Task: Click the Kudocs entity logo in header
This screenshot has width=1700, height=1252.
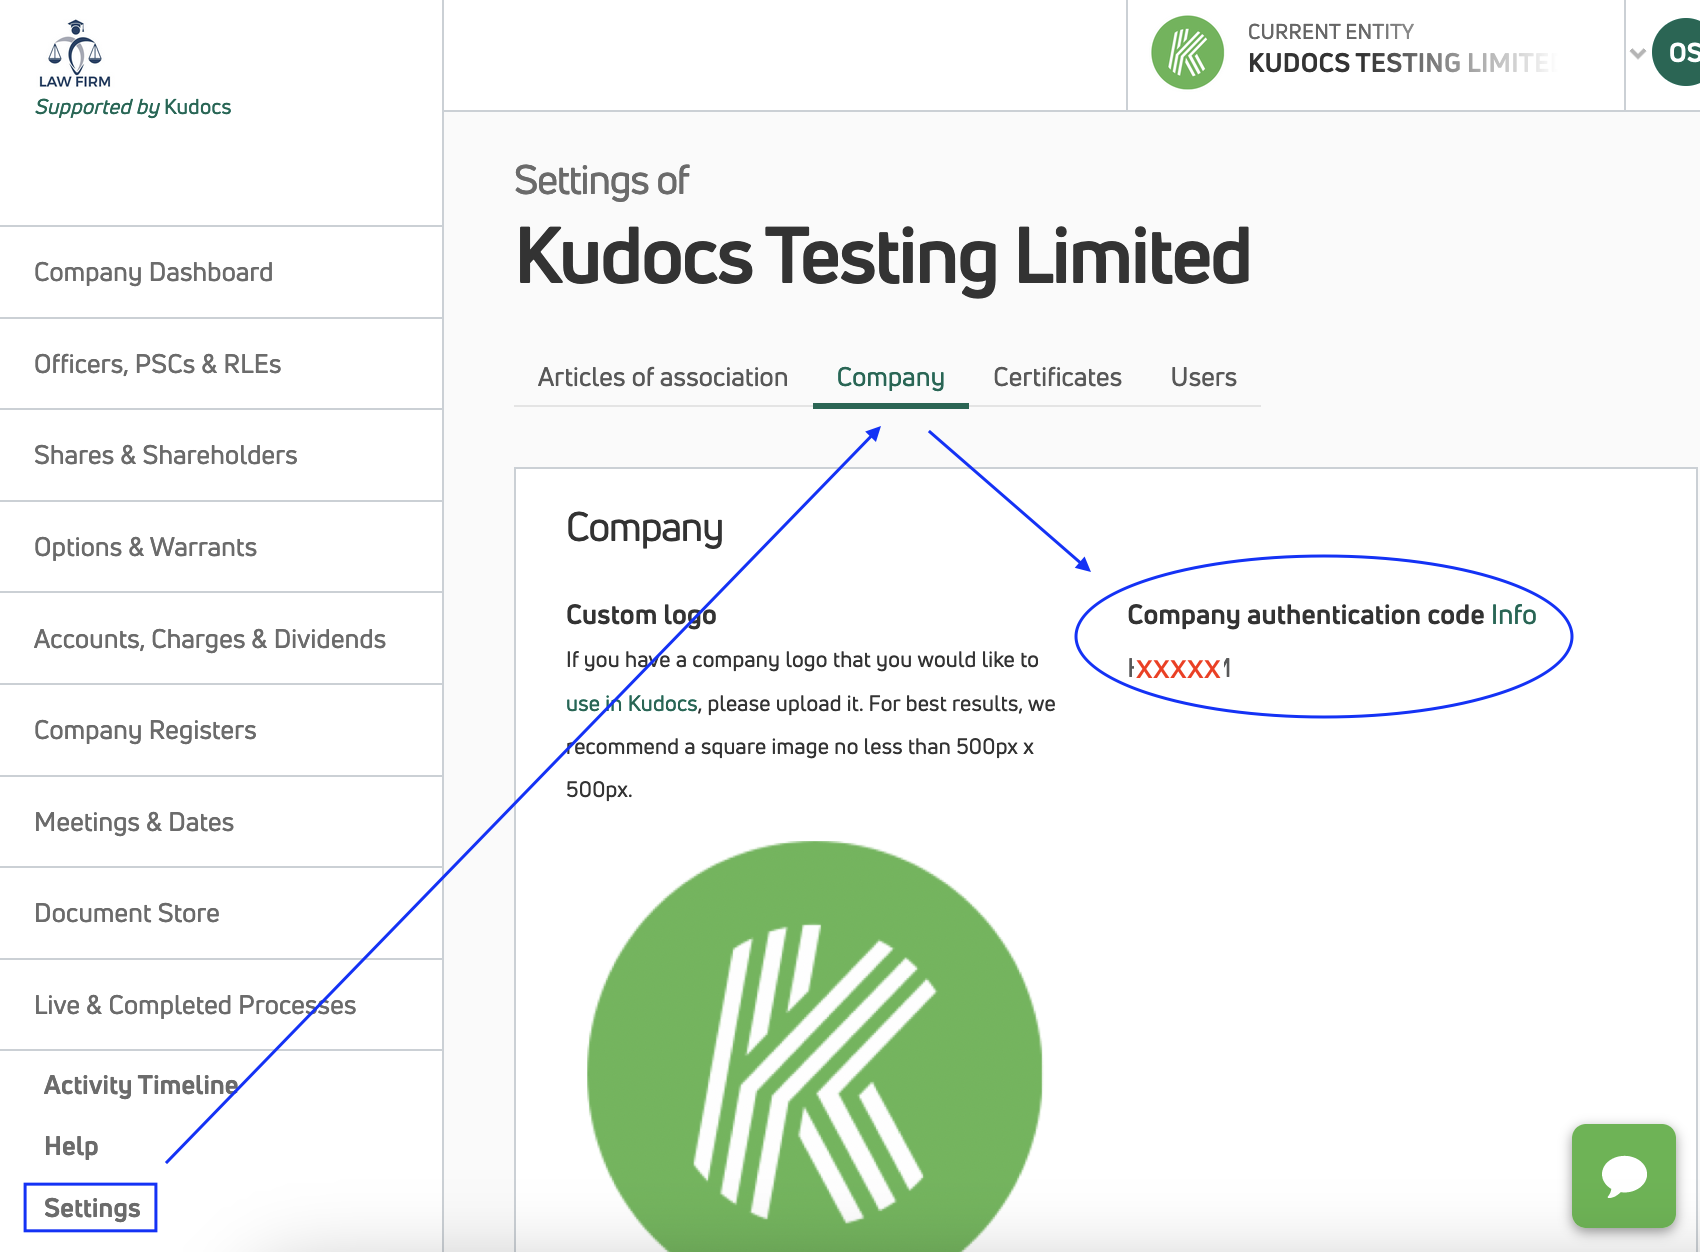Action: tap(1187, 53)
